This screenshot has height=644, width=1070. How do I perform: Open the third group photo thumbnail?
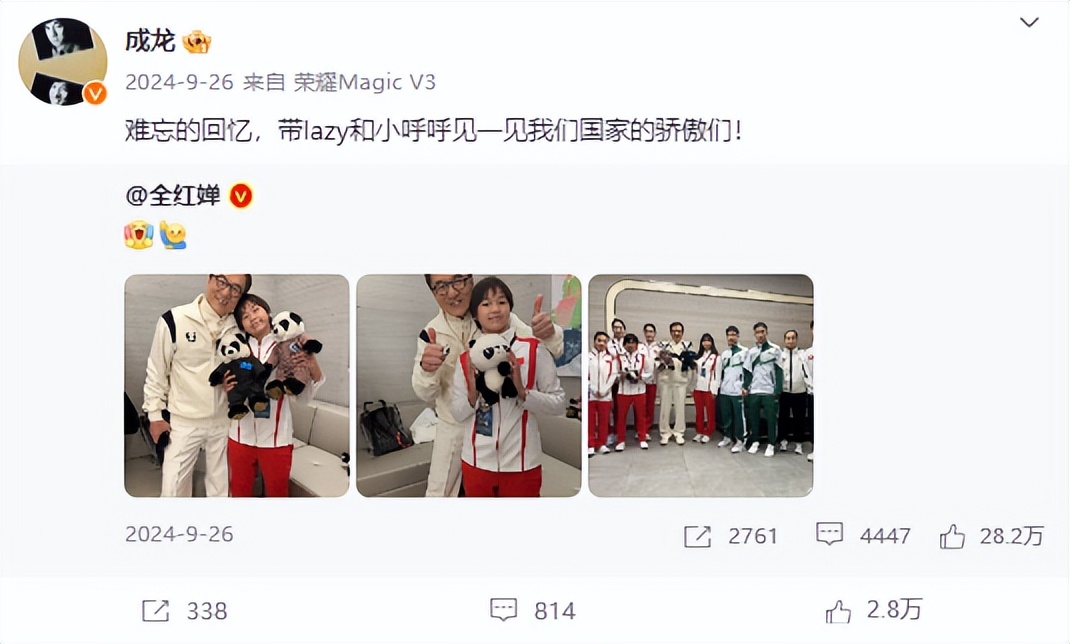[701, 385]
